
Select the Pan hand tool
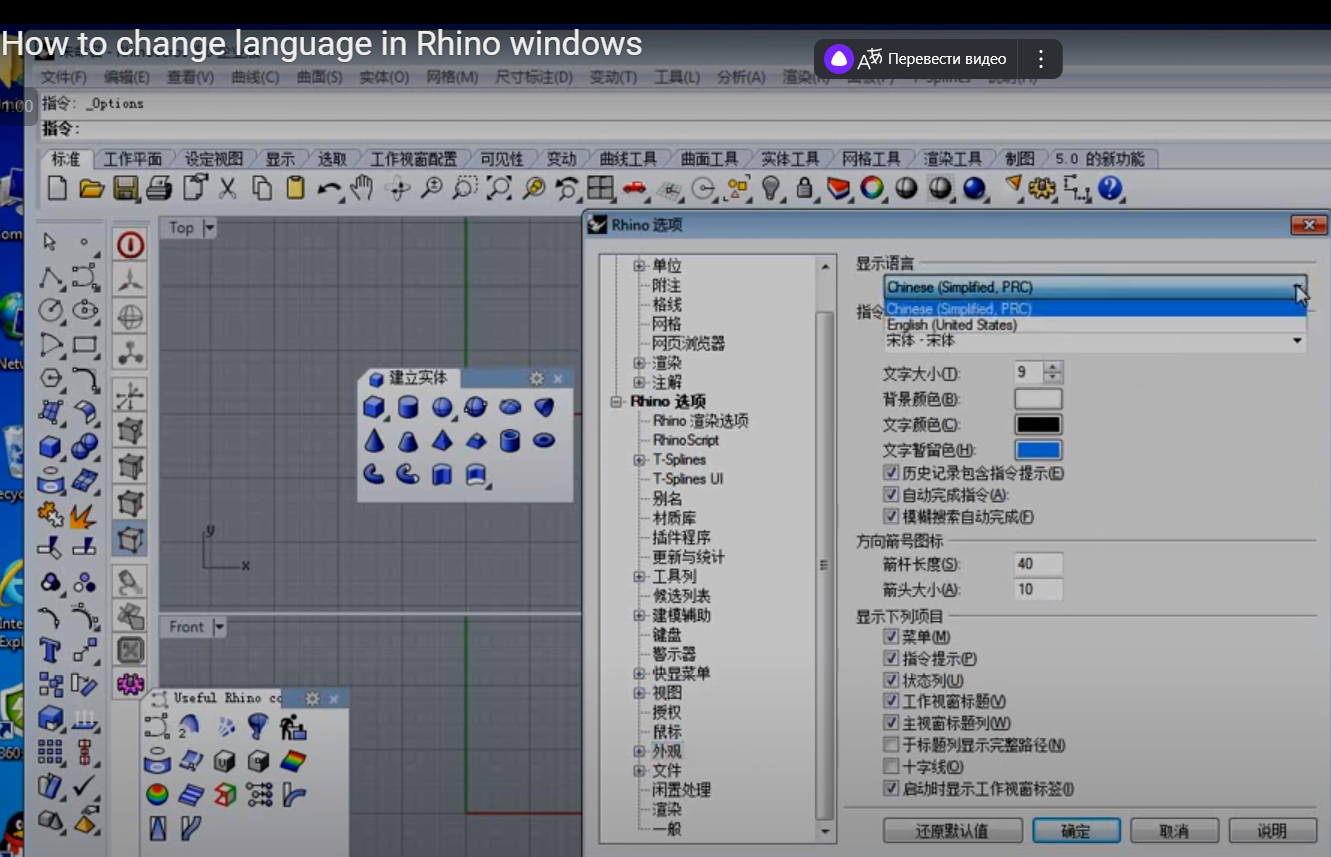(362, 188)
